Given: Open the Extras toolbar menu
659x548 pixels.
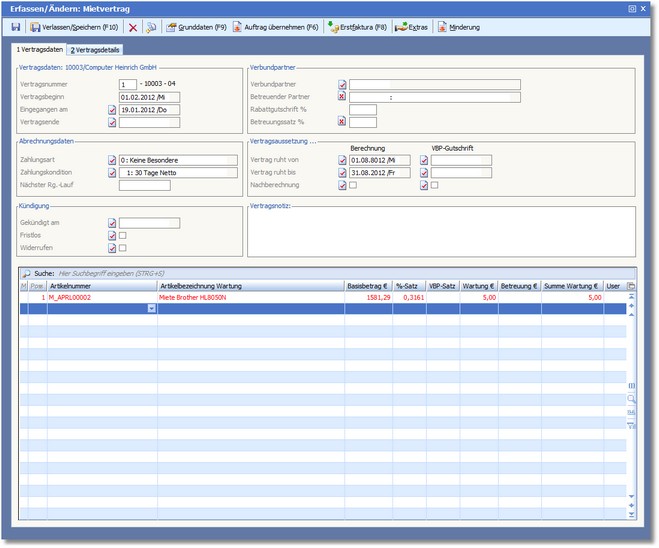Looking at the screenshot, I should click(x=413, y=27).
